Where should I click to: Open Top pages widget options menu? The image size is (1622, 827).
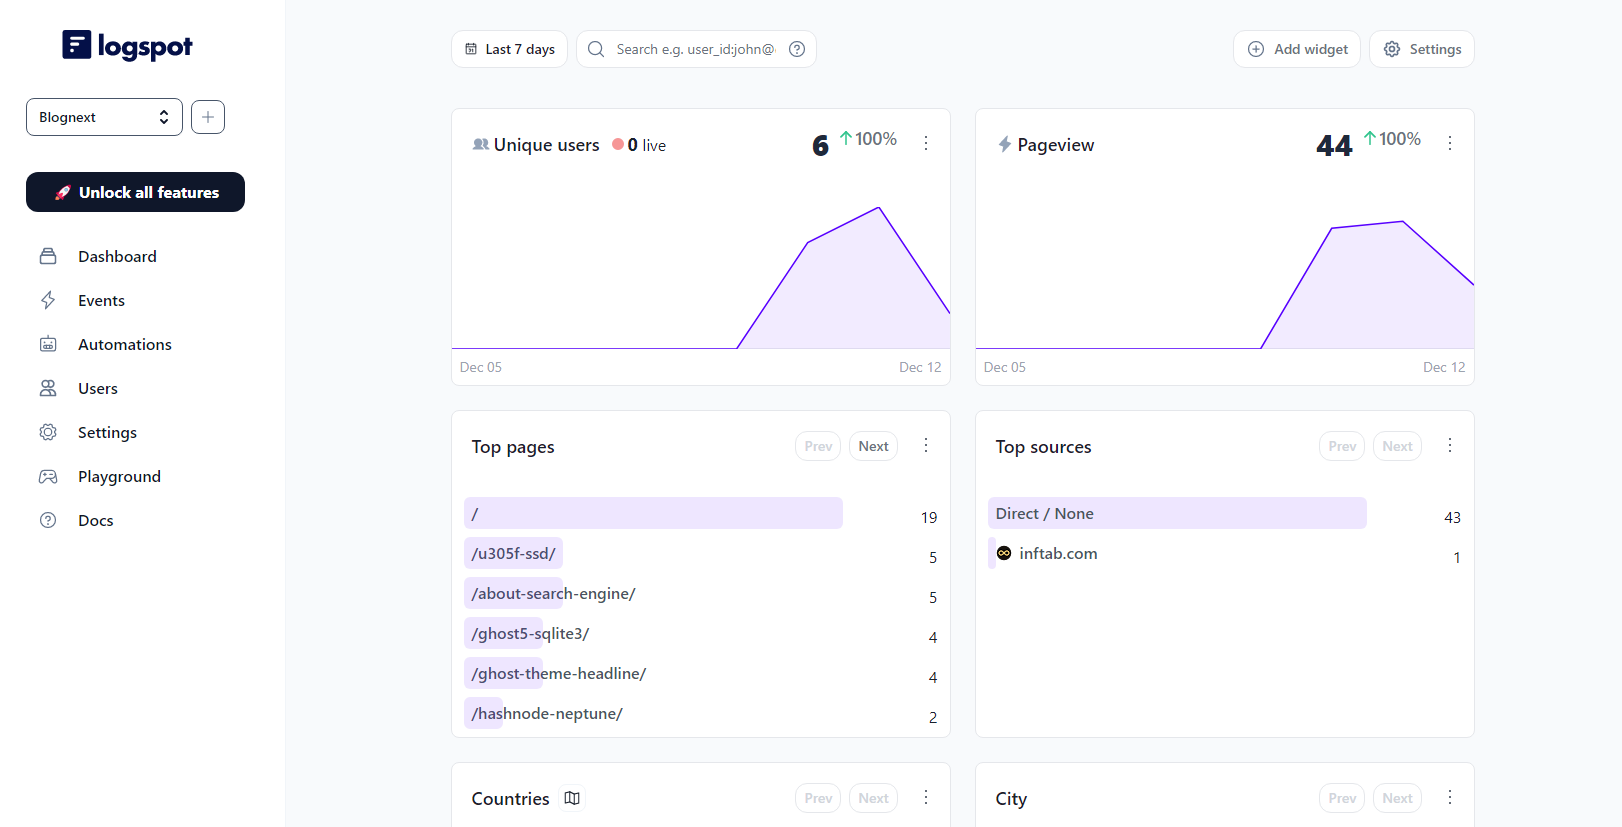coord(926,445)
